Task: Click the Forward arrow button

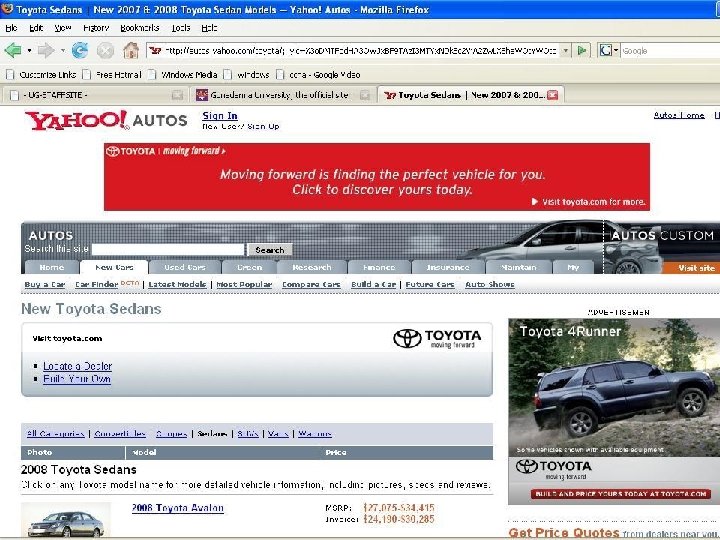Action: (45, 50)
